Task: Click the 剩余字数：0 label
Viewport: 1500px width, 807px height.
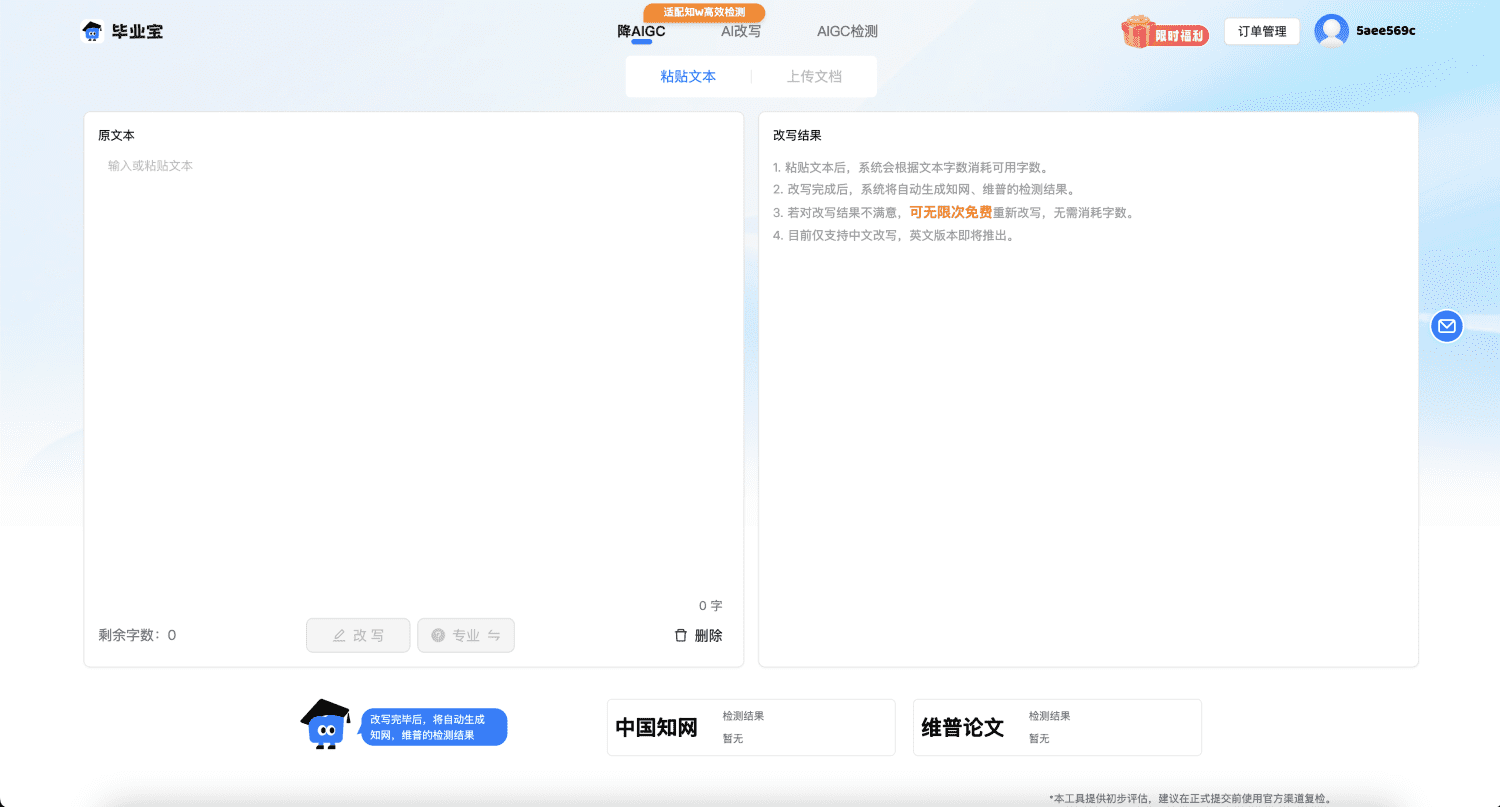Action: tap(137, 635)
